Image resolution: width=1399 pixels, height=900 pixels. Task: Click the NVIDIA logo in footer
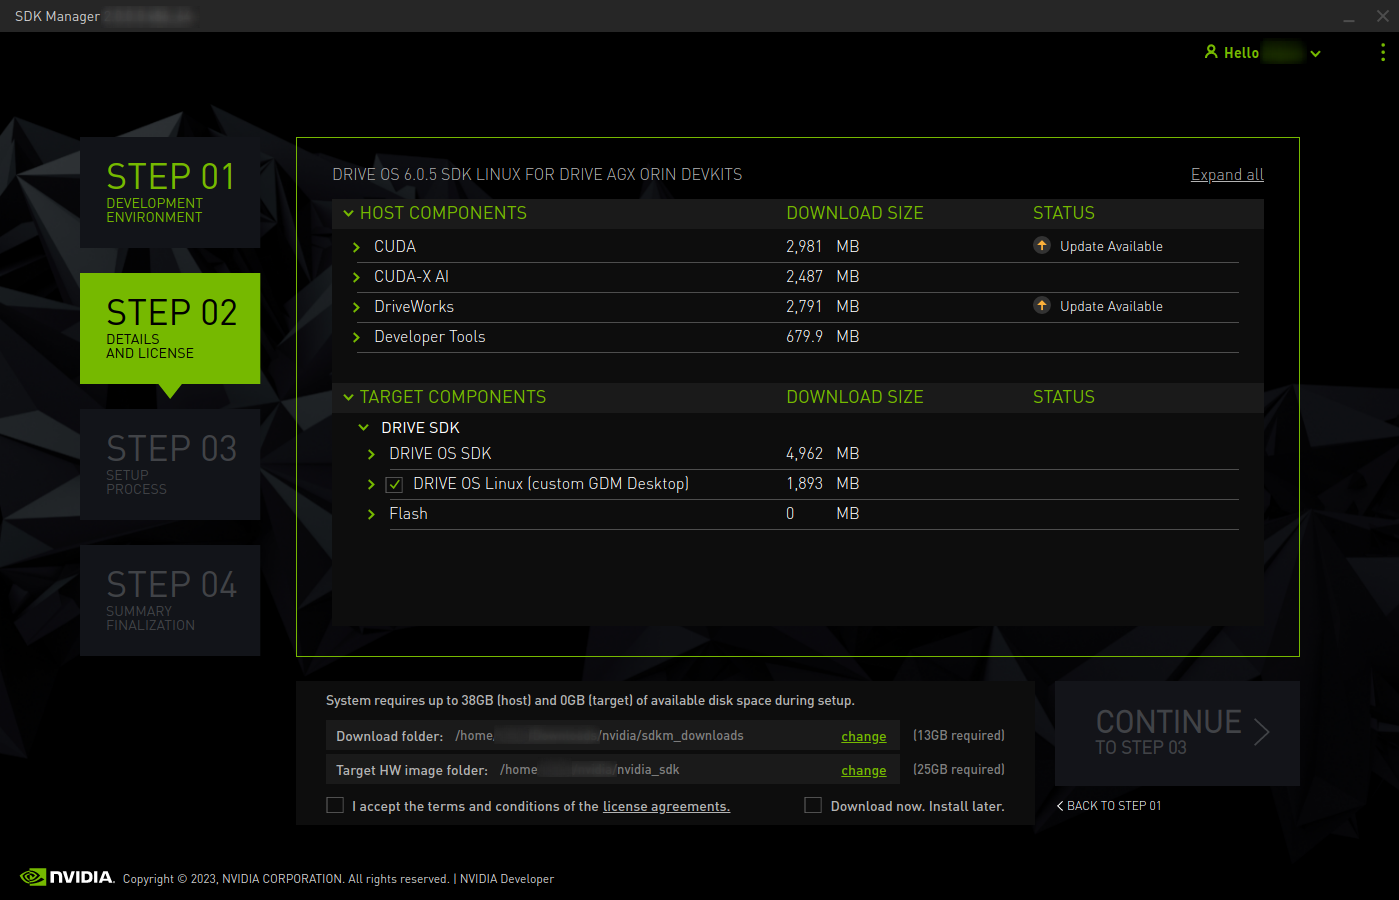pos(67,877)
